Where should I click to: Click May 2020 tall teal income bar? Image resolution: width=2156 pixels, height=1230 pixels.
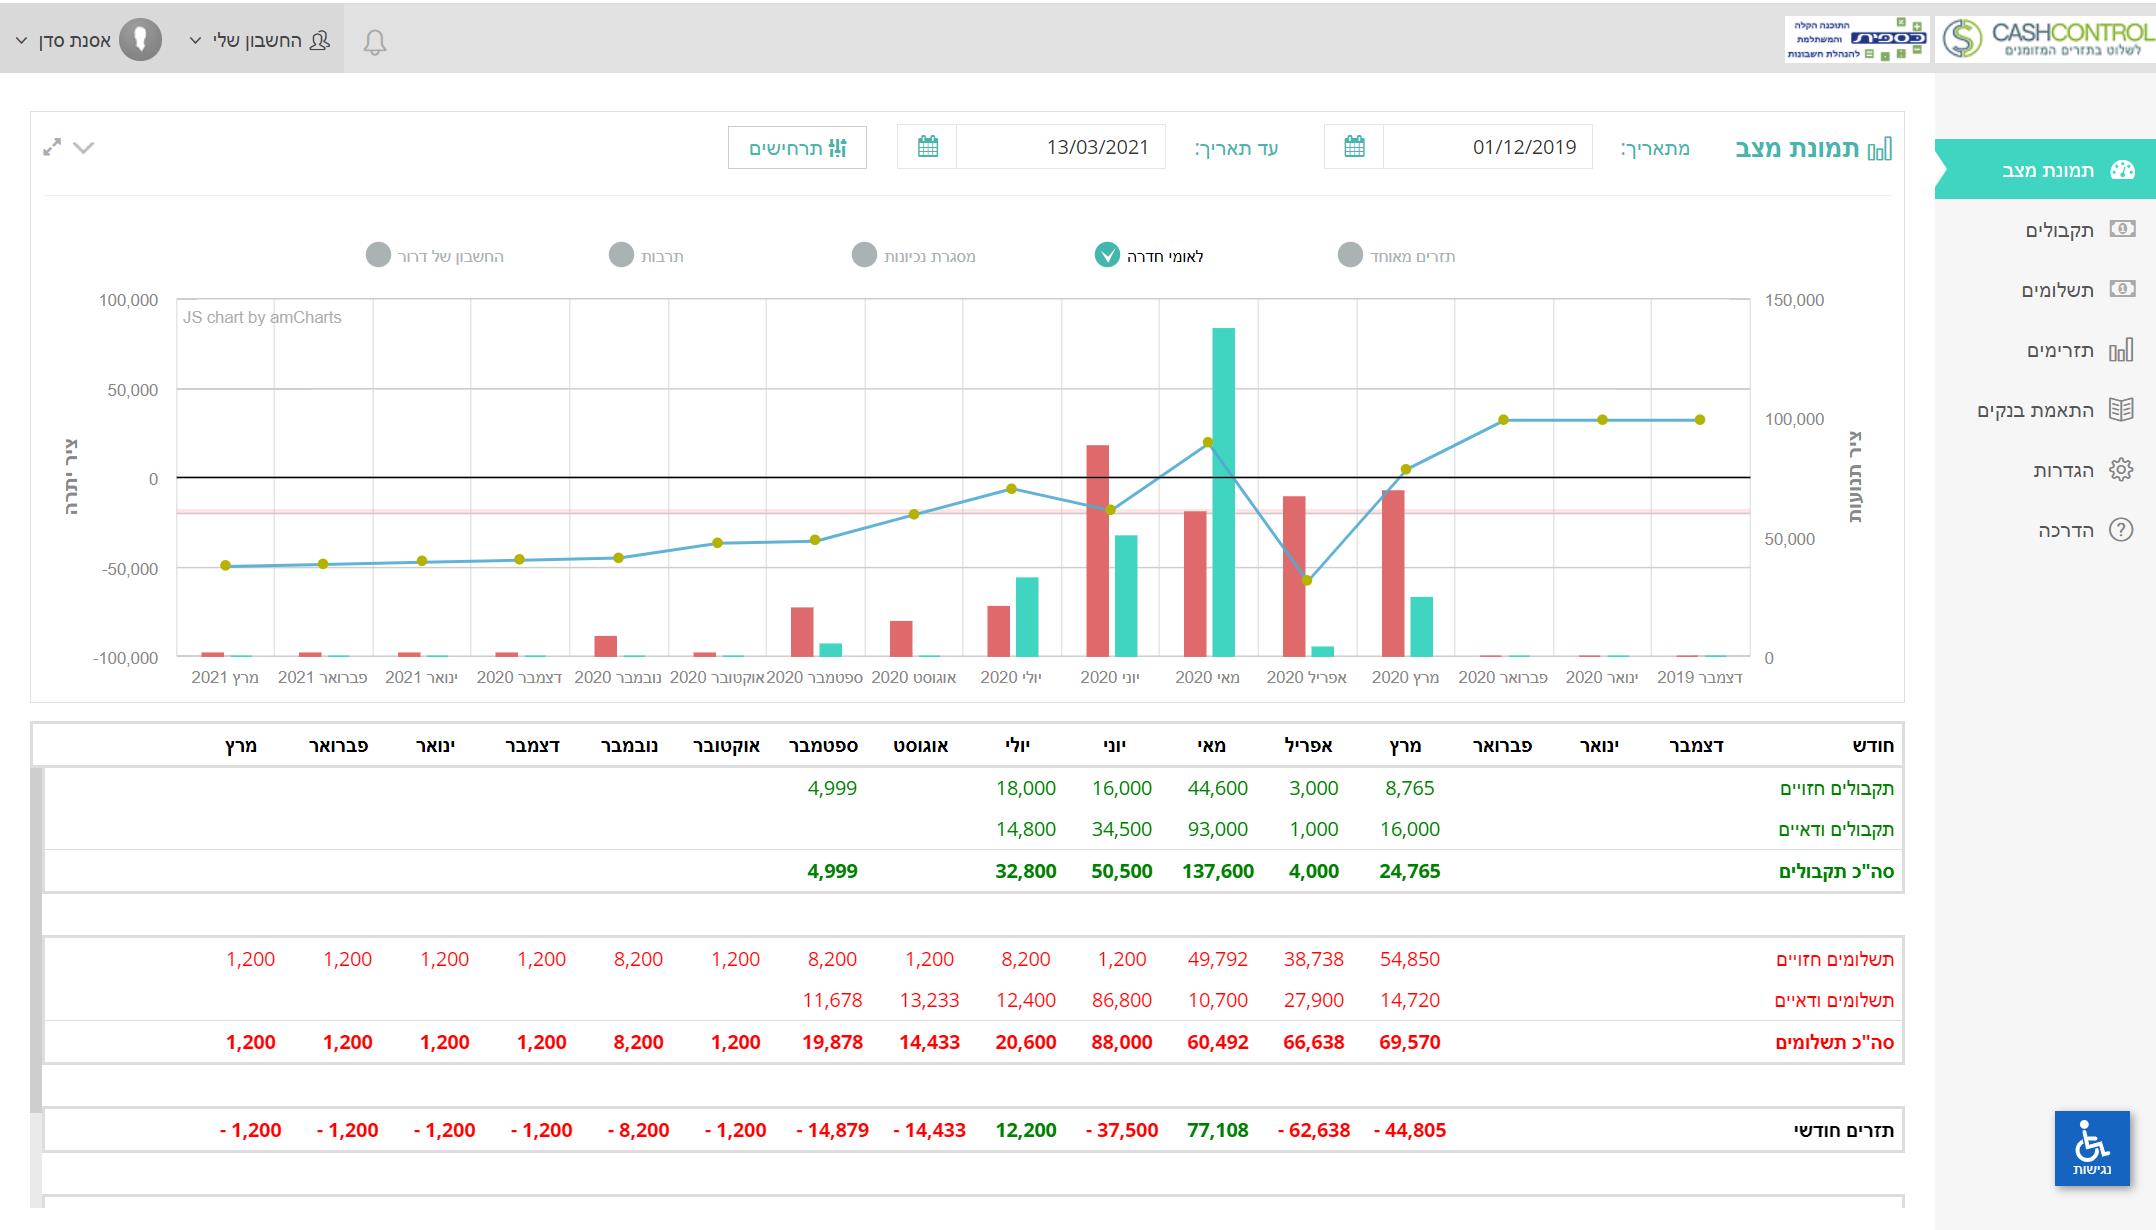pos(1224,492)
